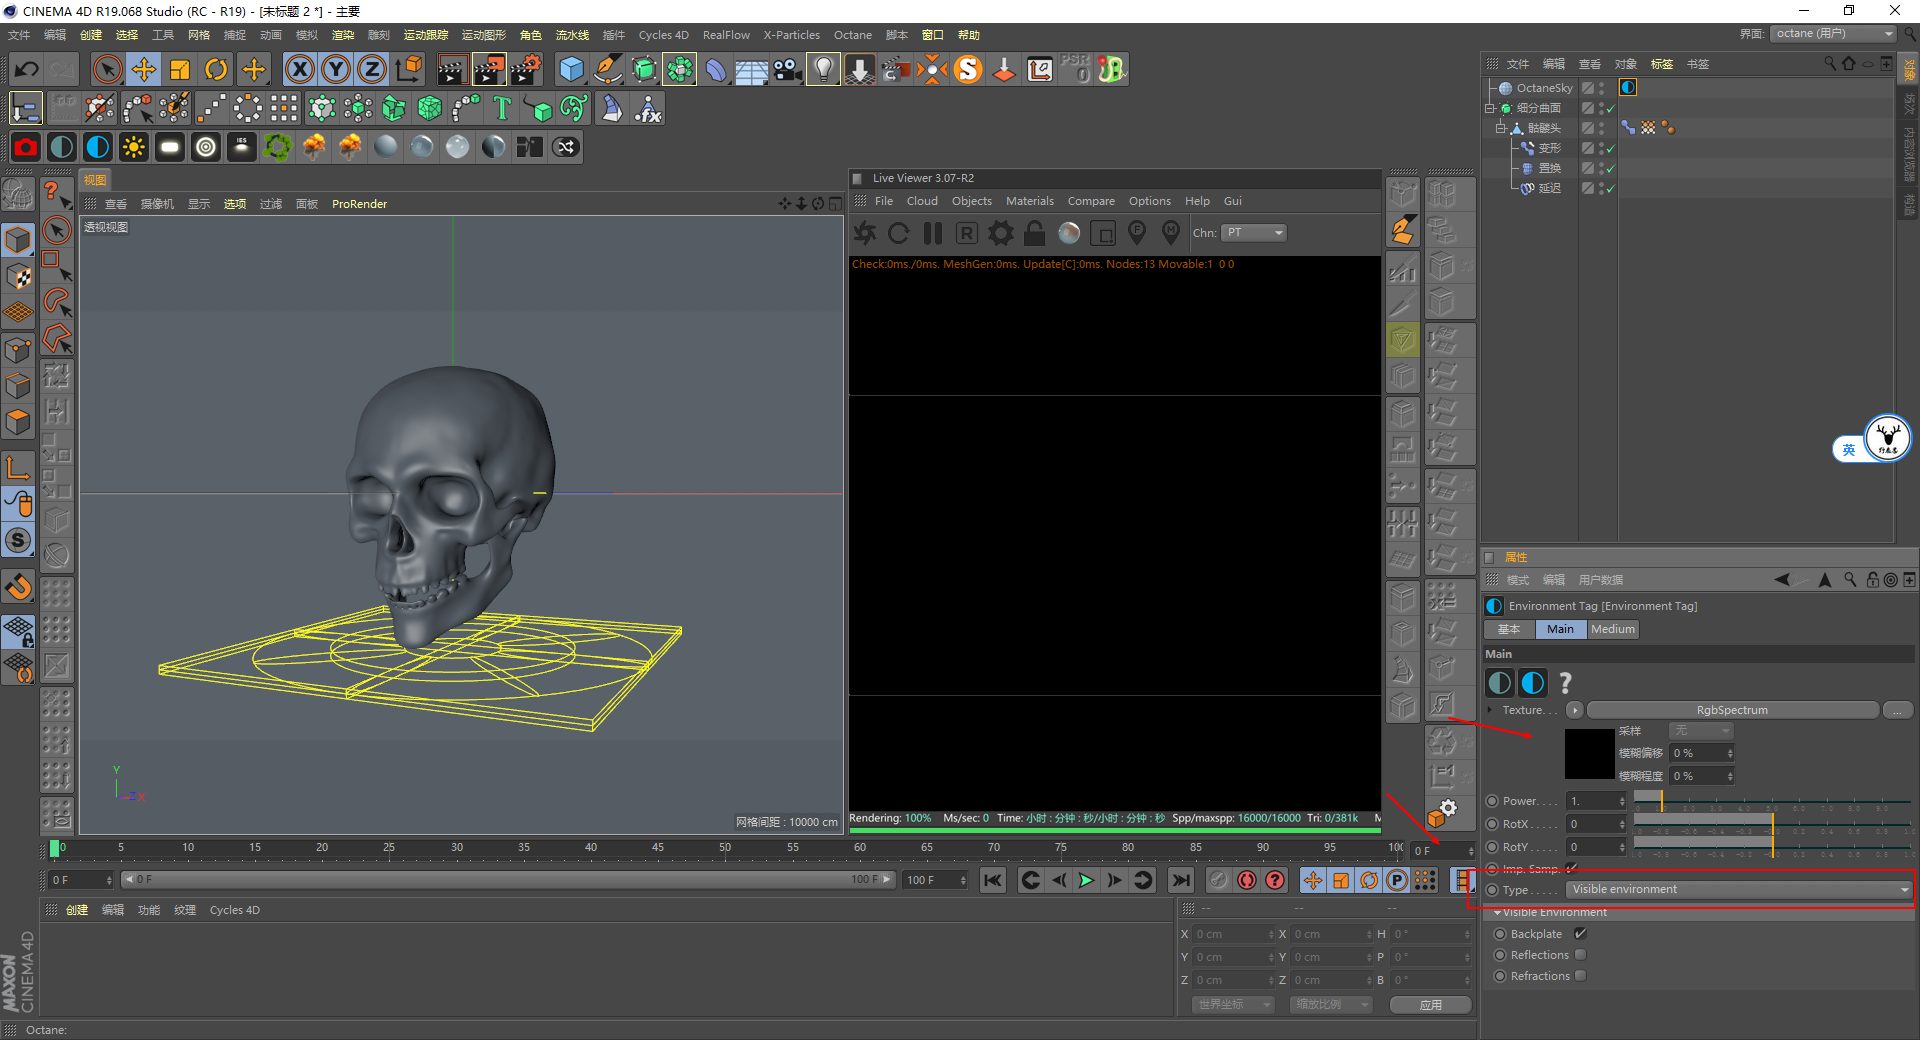Select the Rotate tool icon
Image resolution: width=1920 pixels, height=1040 pixels.
216,69
